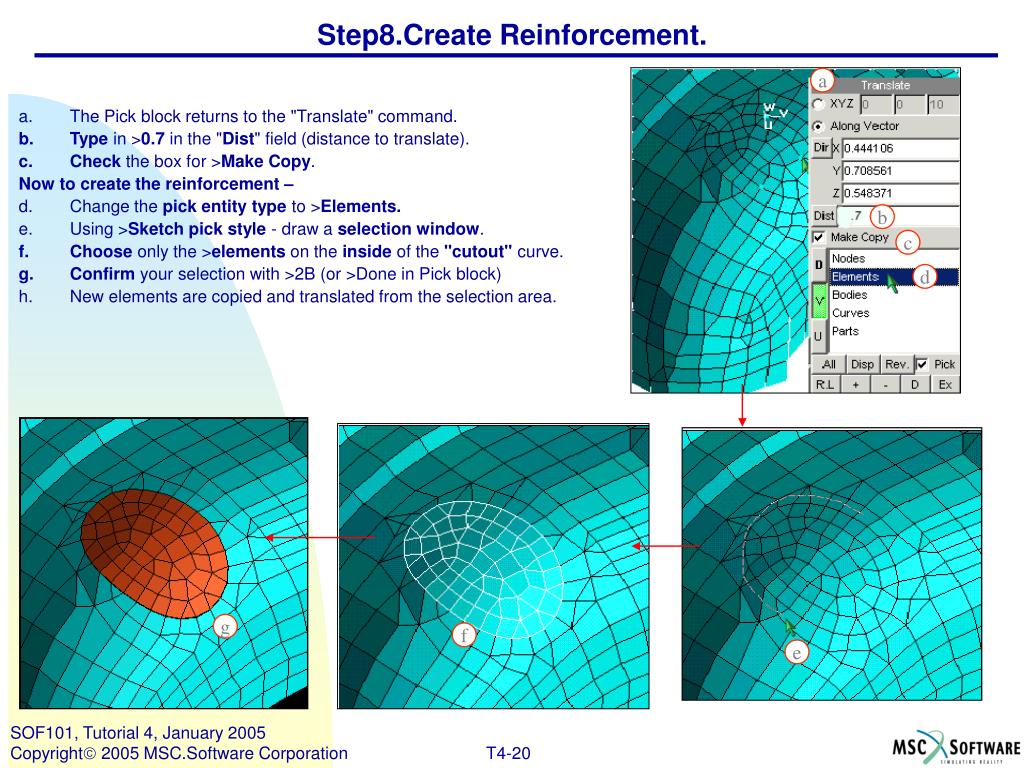Click 'SOF101, Tutorial 4, January 2005' footer text
The width and height of the screenshot is (1024, 768).
tap(138, 733)
